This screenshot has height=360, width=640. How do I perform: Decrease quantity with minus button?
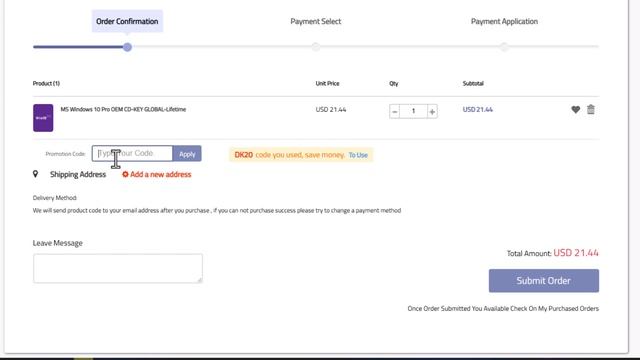point(394,111)
